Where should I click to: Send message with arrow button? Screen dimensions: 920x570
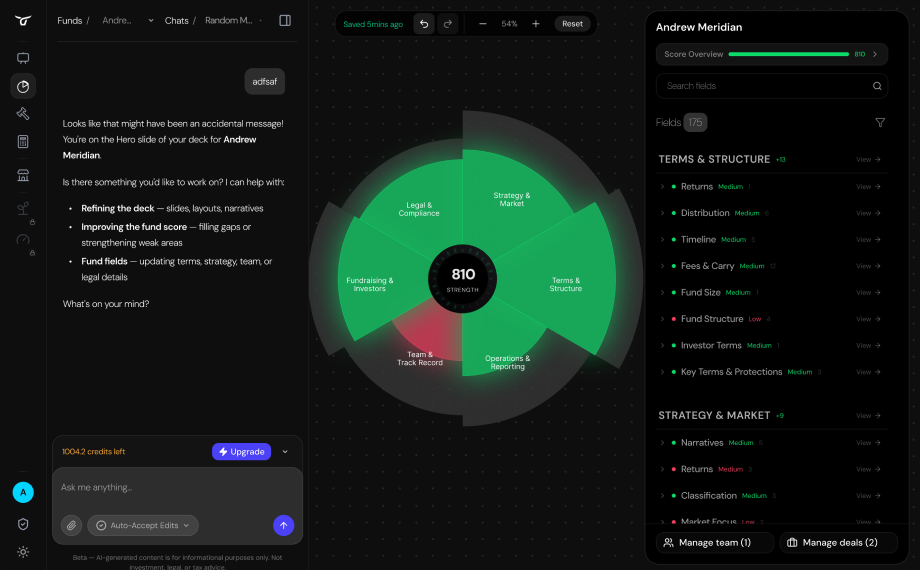tap(283, 525)
